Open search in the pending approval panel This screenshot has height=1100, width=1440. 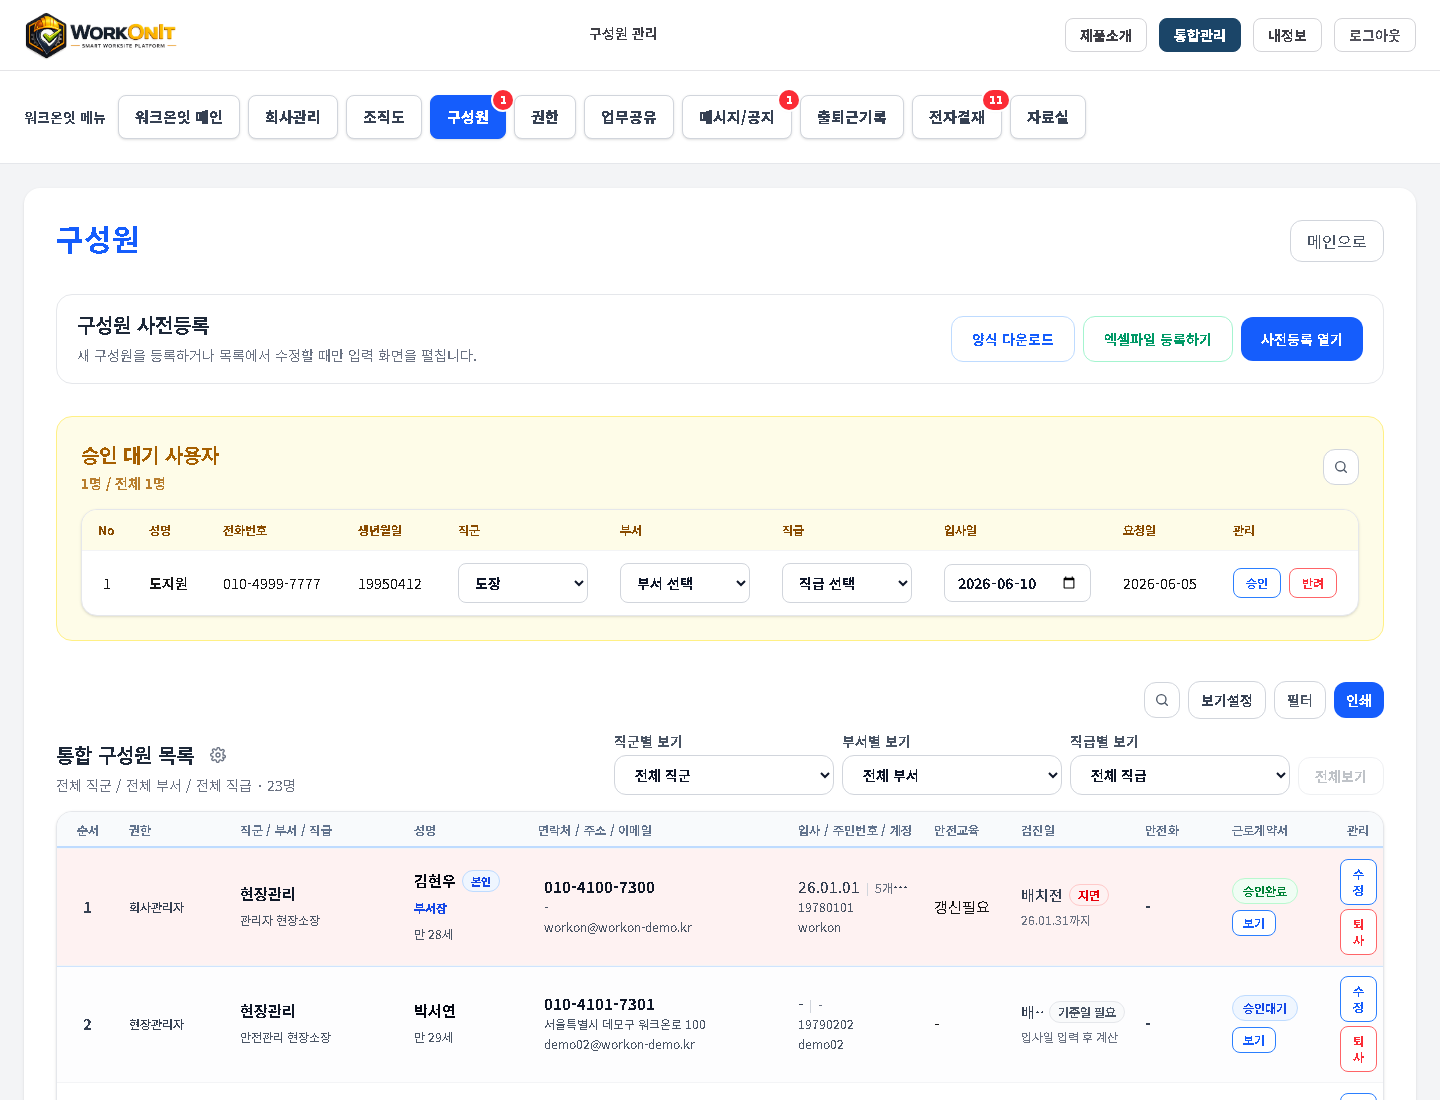(1341, 467)
